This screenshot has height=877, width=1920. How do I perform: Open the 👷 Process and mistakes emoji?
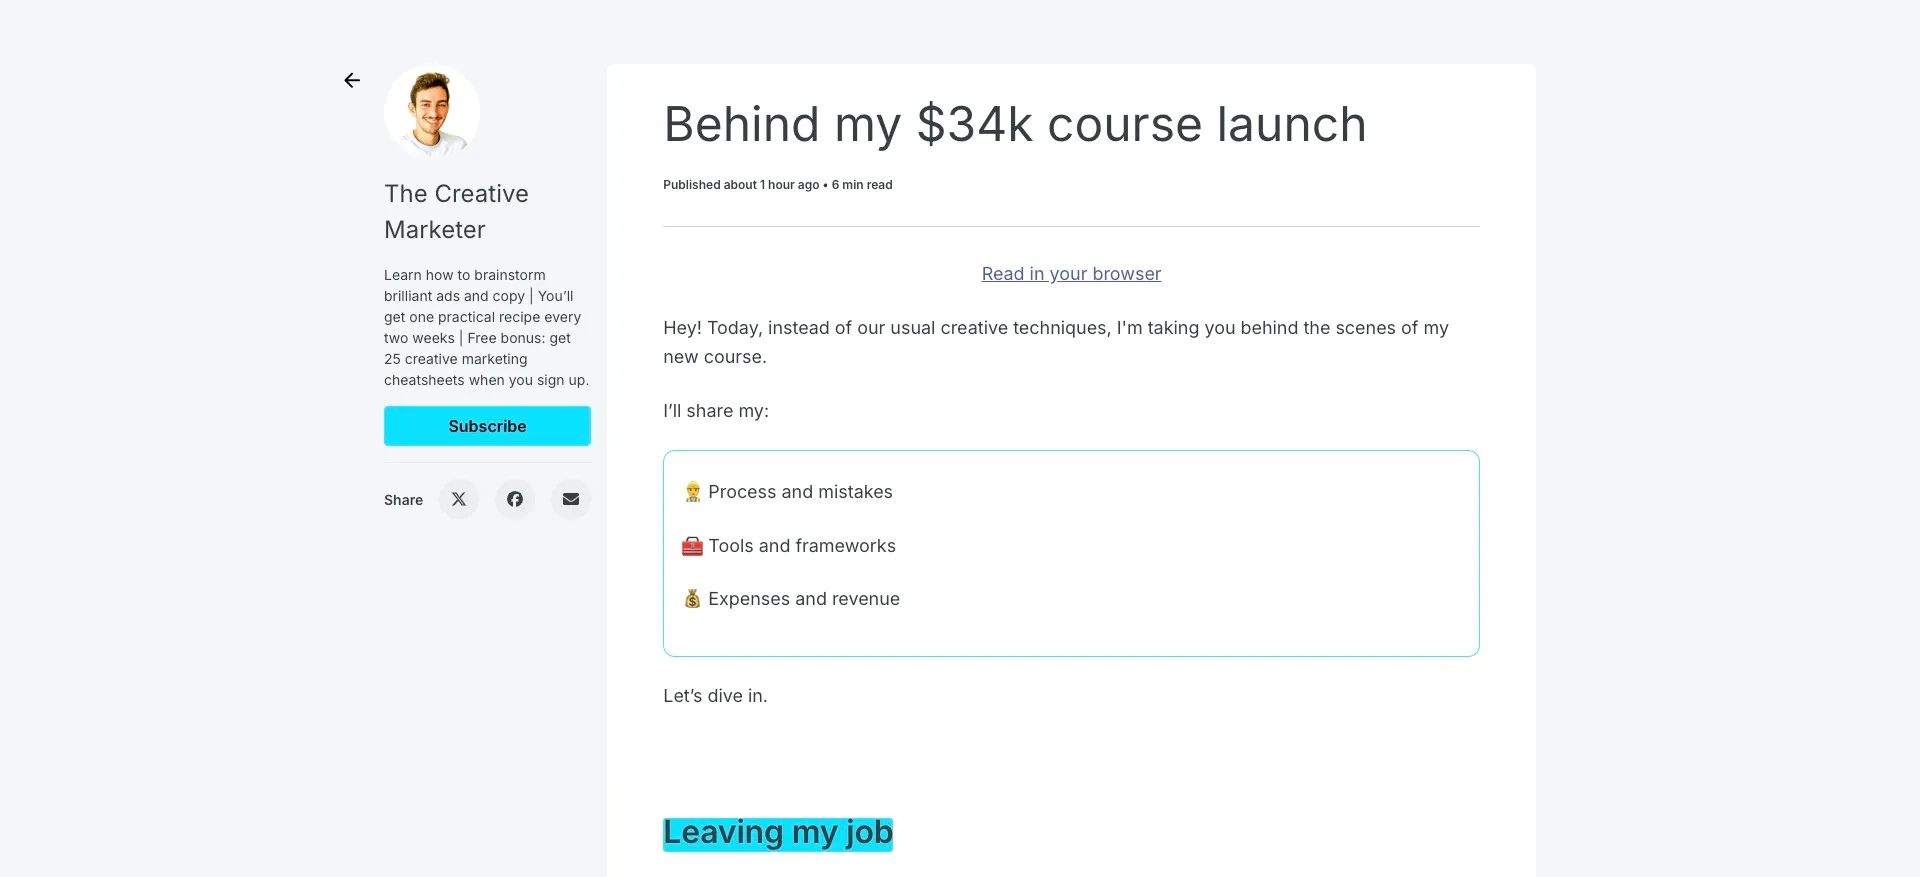(691, 491)
